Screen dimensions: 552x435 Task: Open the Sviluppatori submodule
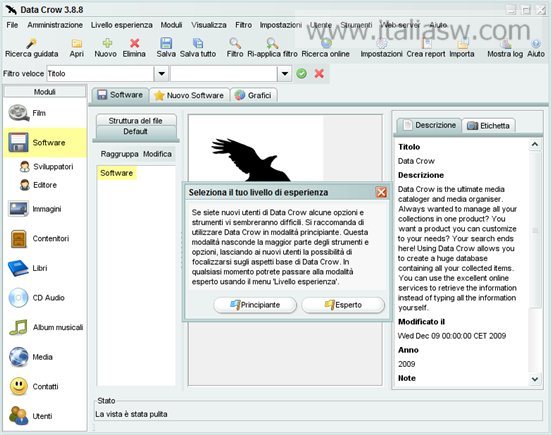point(46,166)
